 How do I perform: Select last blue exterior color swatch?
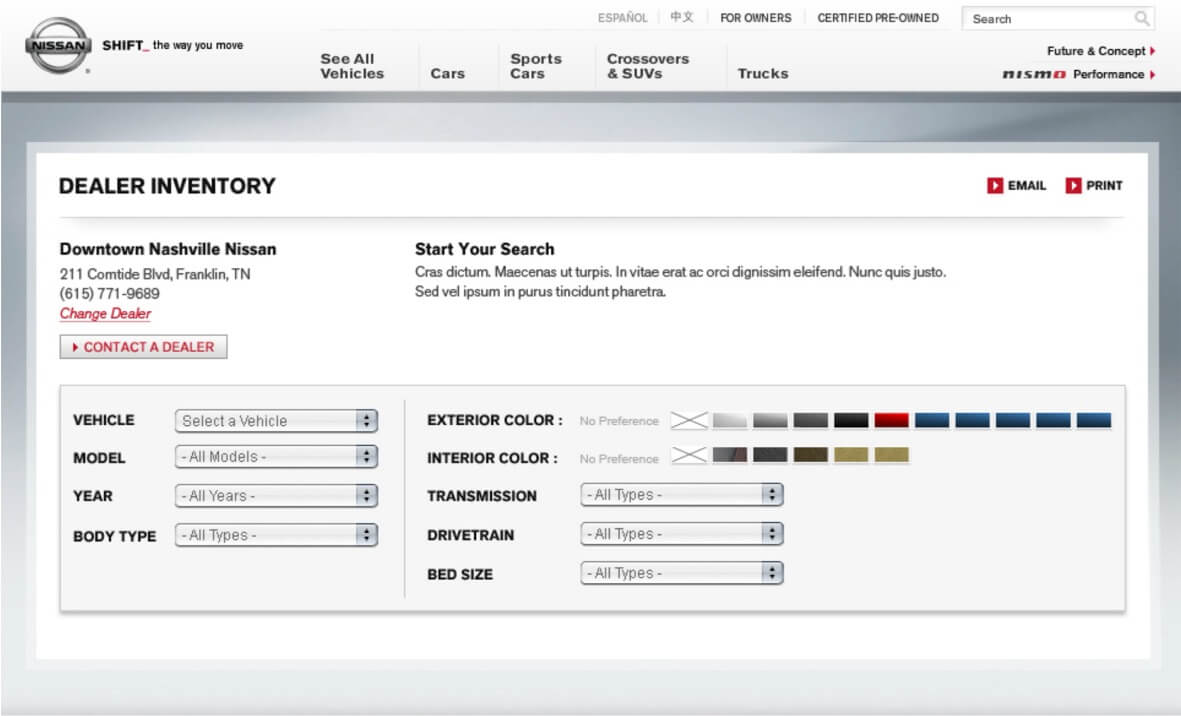coord(1094,420)
